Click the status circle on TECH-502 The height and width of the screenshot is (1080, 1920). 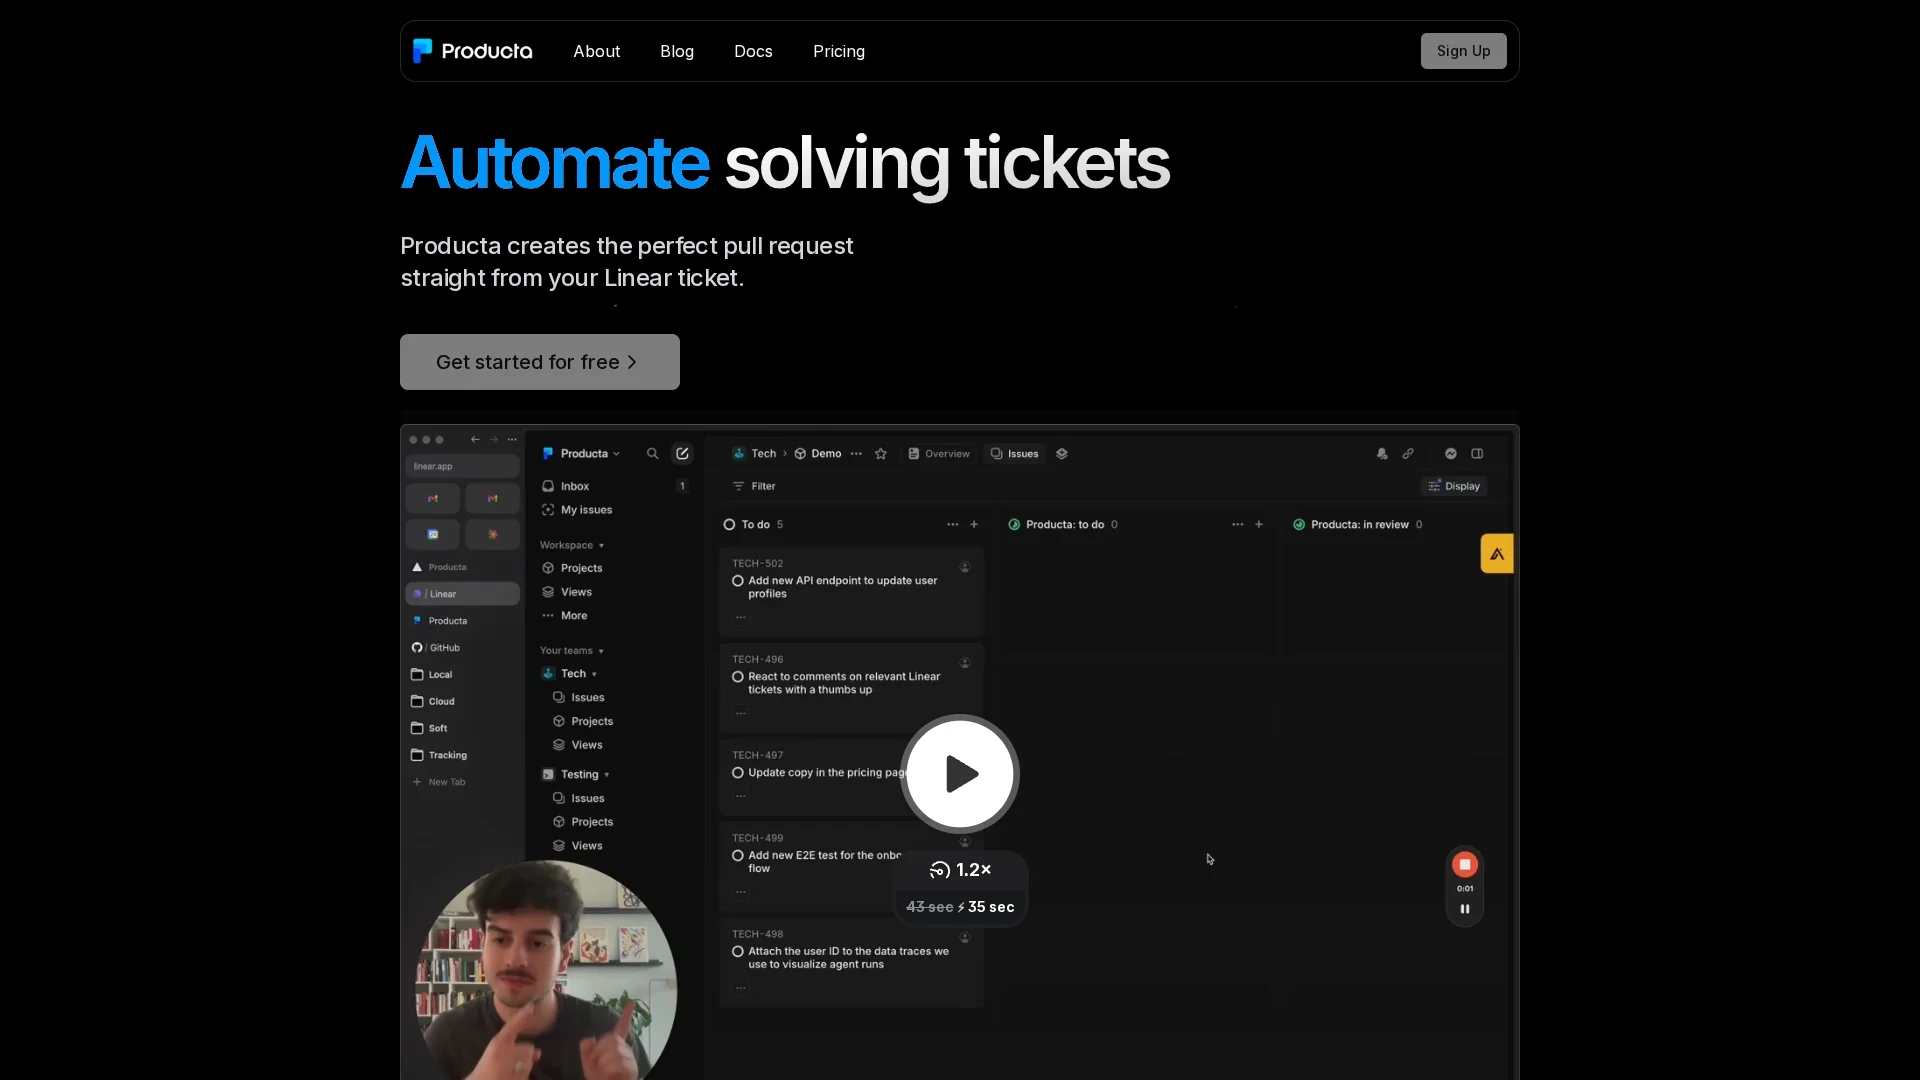(x=738, y=581)
